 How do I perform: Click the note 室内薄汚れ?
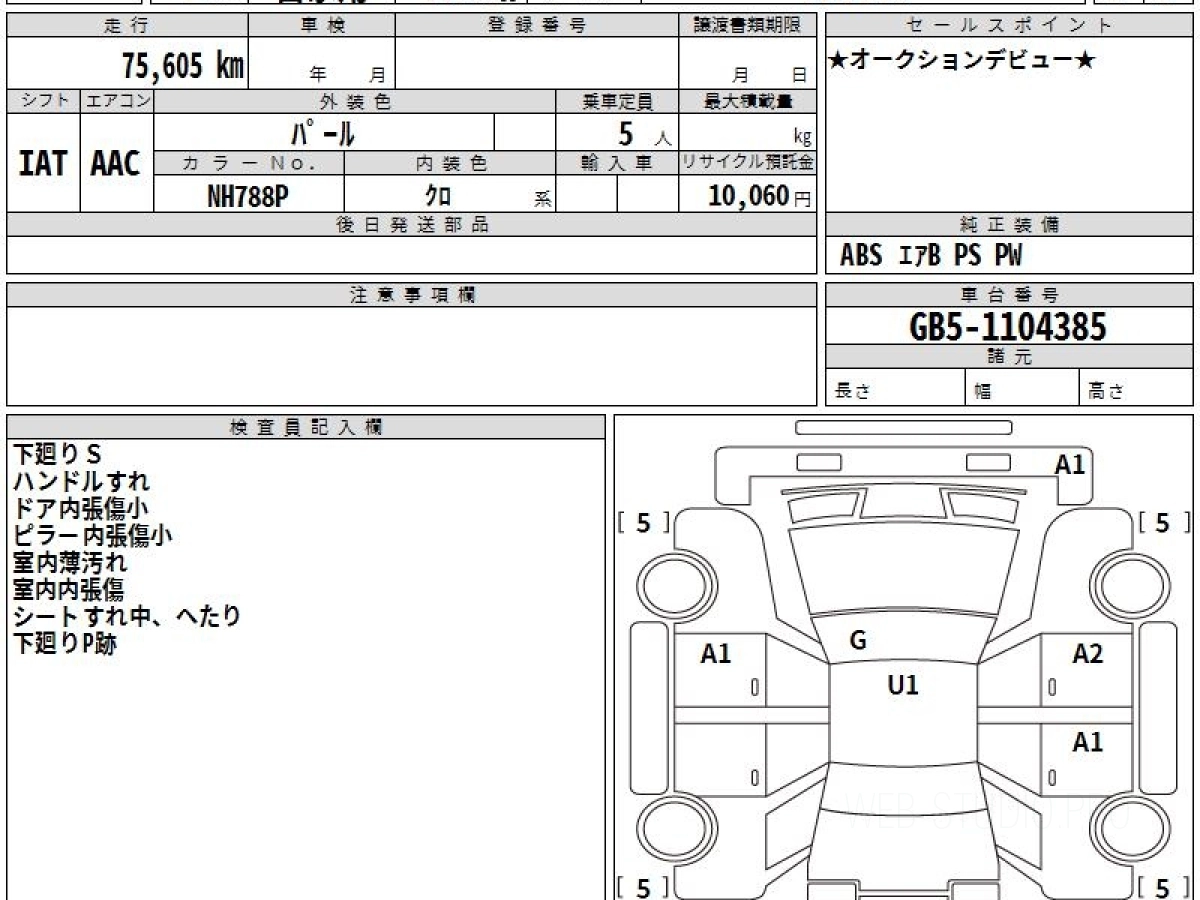(x=69, y=562)
